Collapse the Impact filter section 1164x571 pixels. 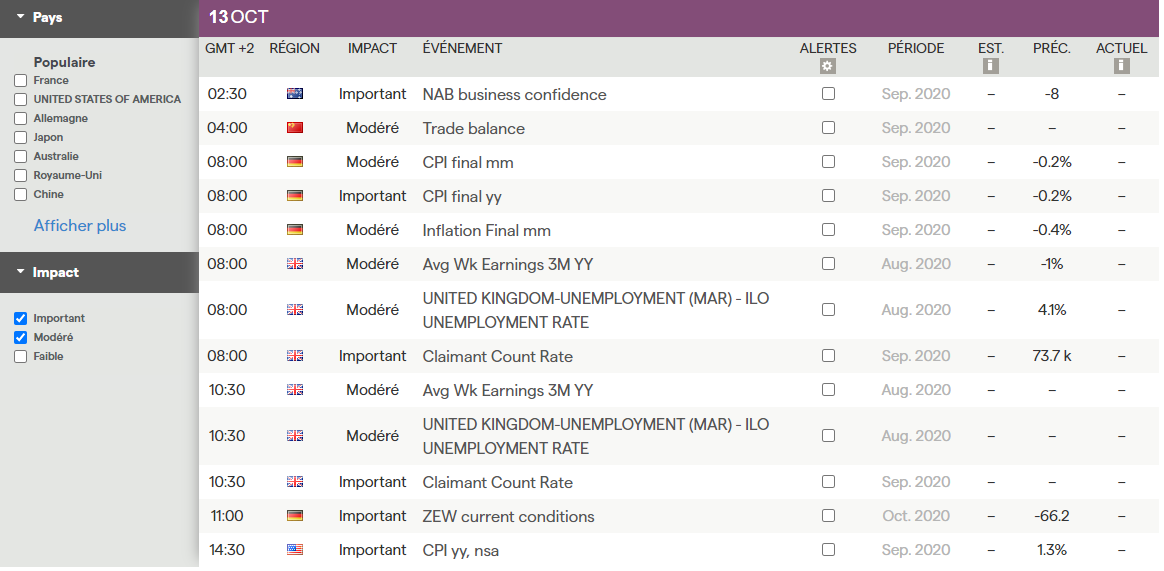tap(21, 272)
